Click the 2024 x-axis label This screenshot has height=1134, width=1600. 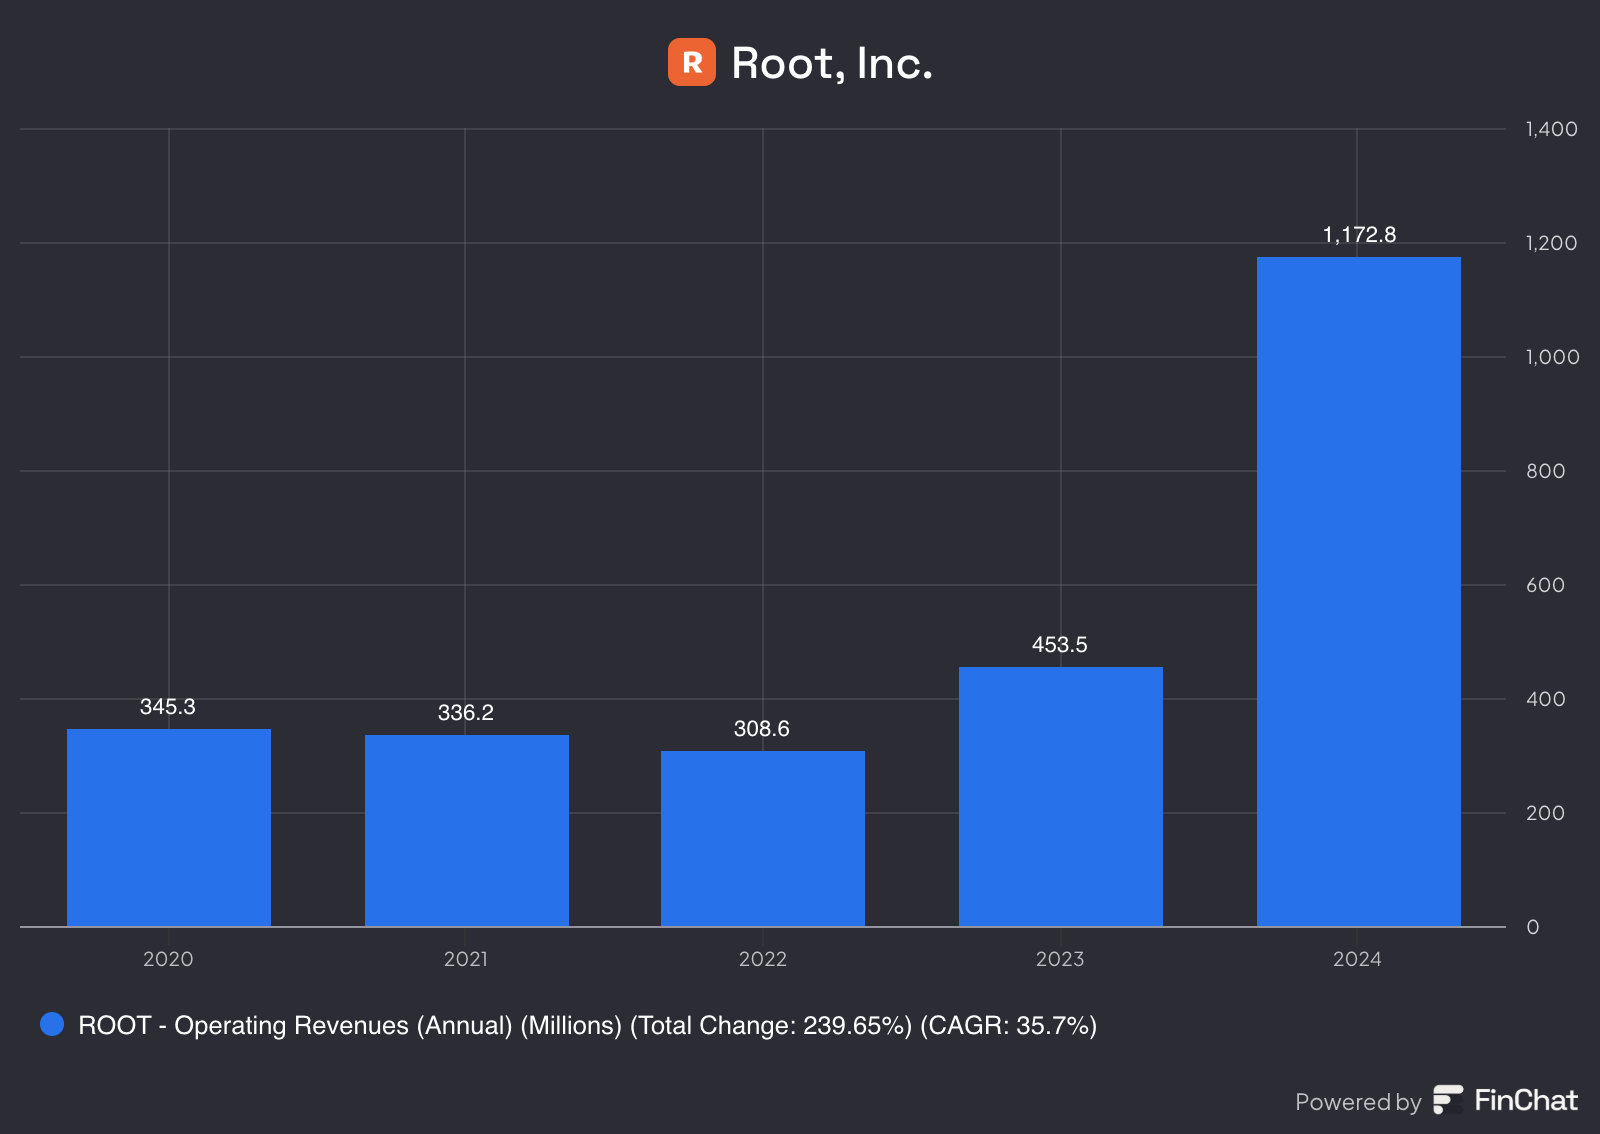[x=1357, y=959]
